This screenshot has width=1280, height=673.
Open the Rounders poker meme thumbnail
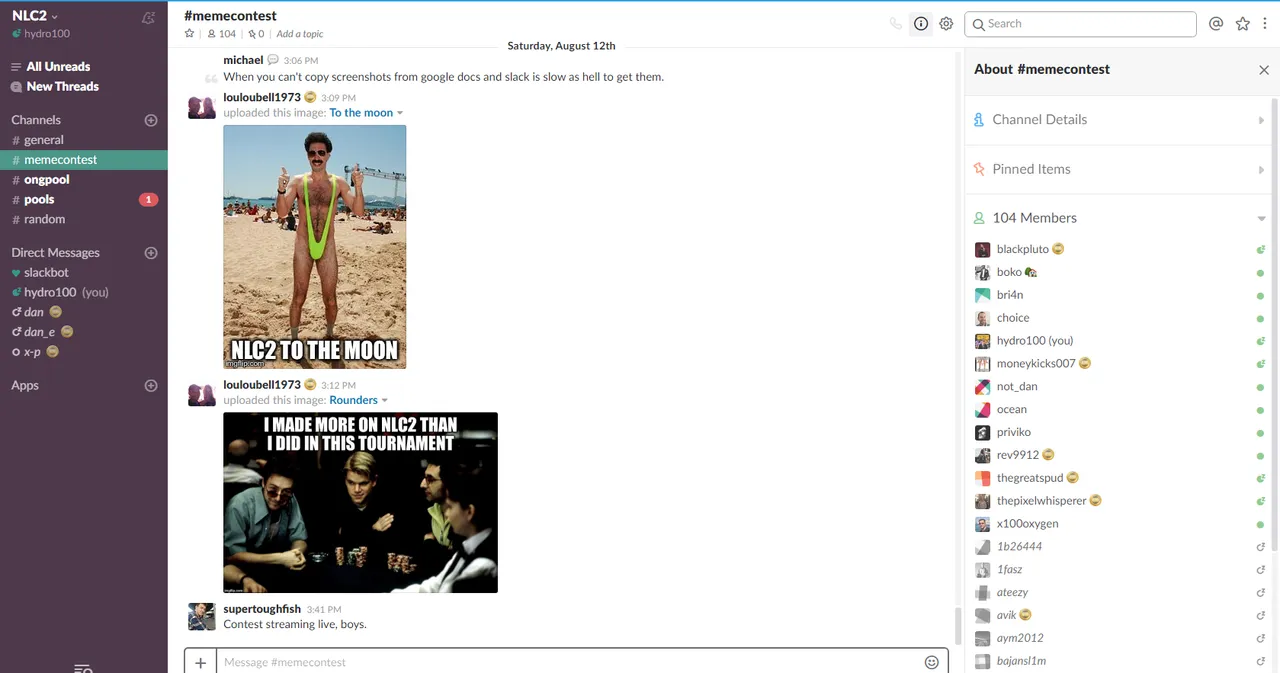pyautogui.click(x=360, y=503)
